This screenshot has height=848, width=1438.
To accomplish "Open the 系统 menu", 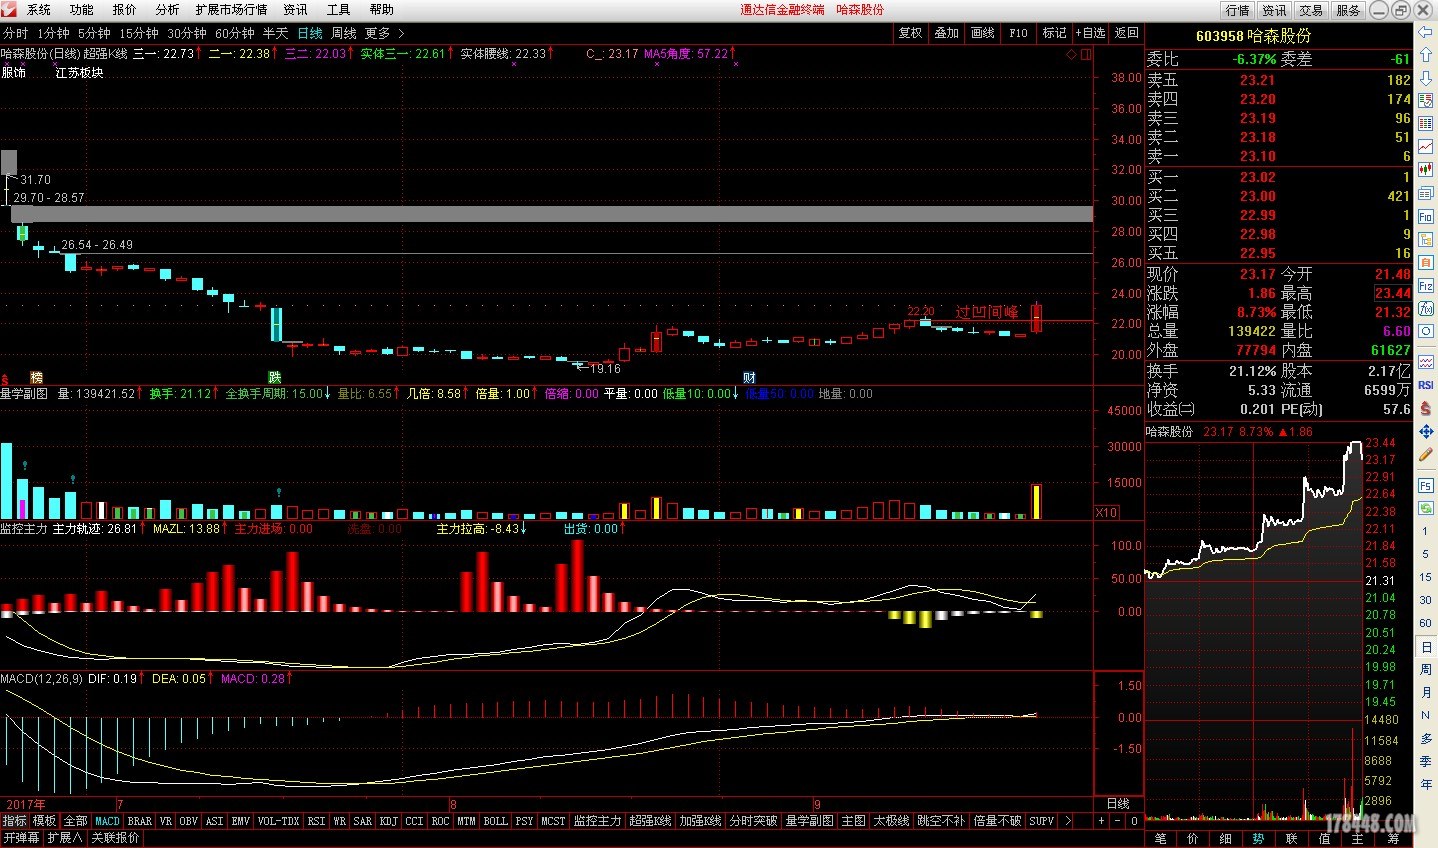I will pos(39,9).
